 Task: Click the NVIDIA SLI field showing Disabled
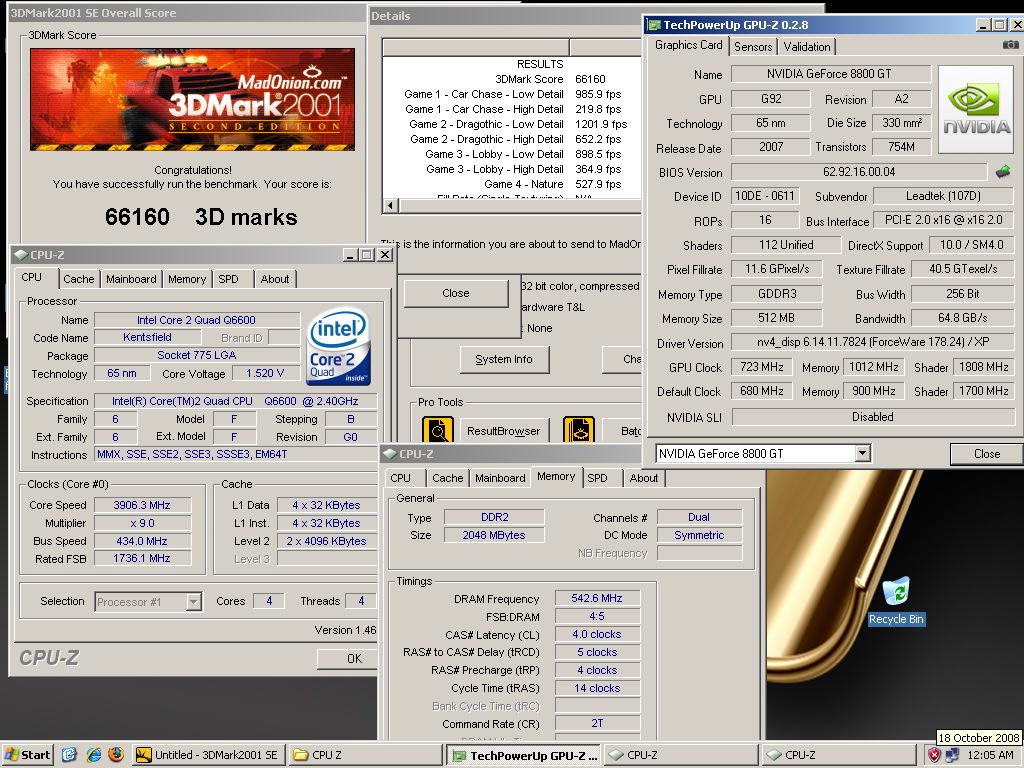pyautogui.click(x=873, y=417)
